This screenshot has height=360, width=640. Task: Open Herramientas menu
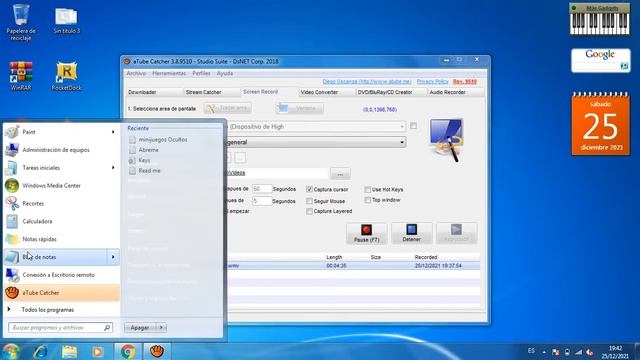169,73
